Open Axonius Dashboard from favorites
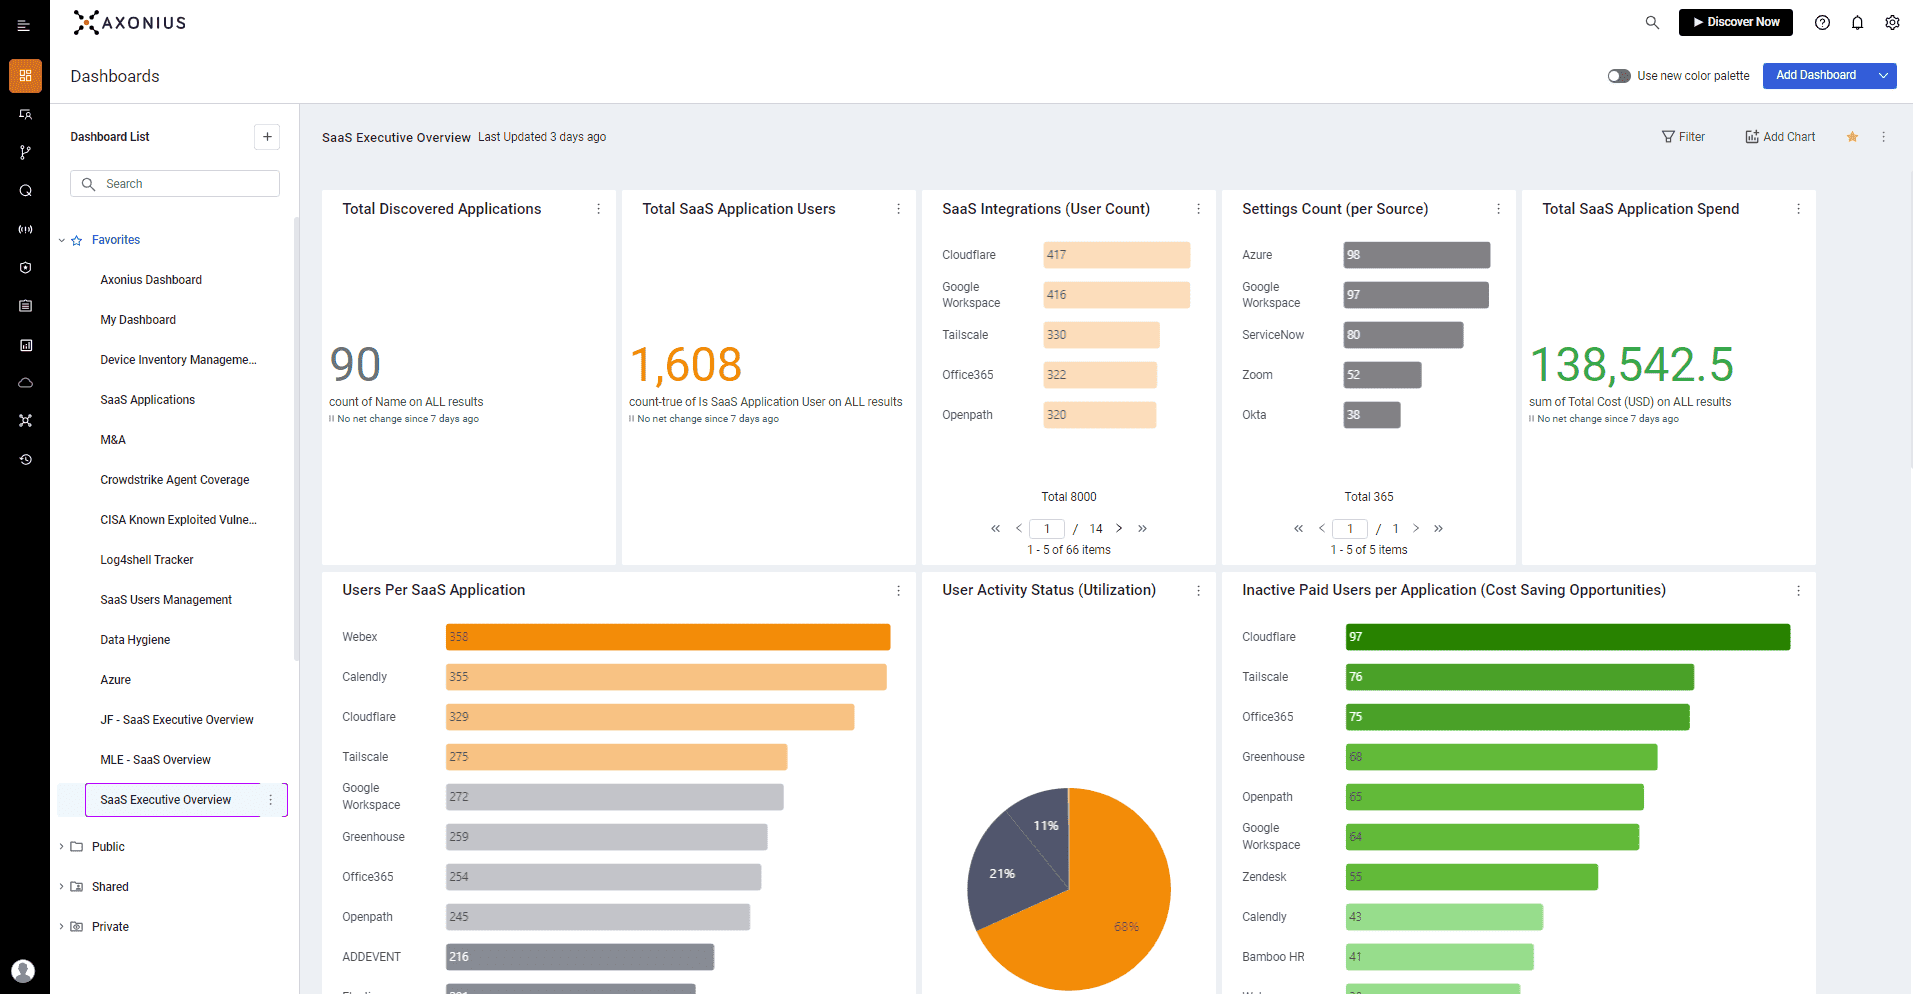The width and height of the screenshot is (1913, 994). point(151,280)
